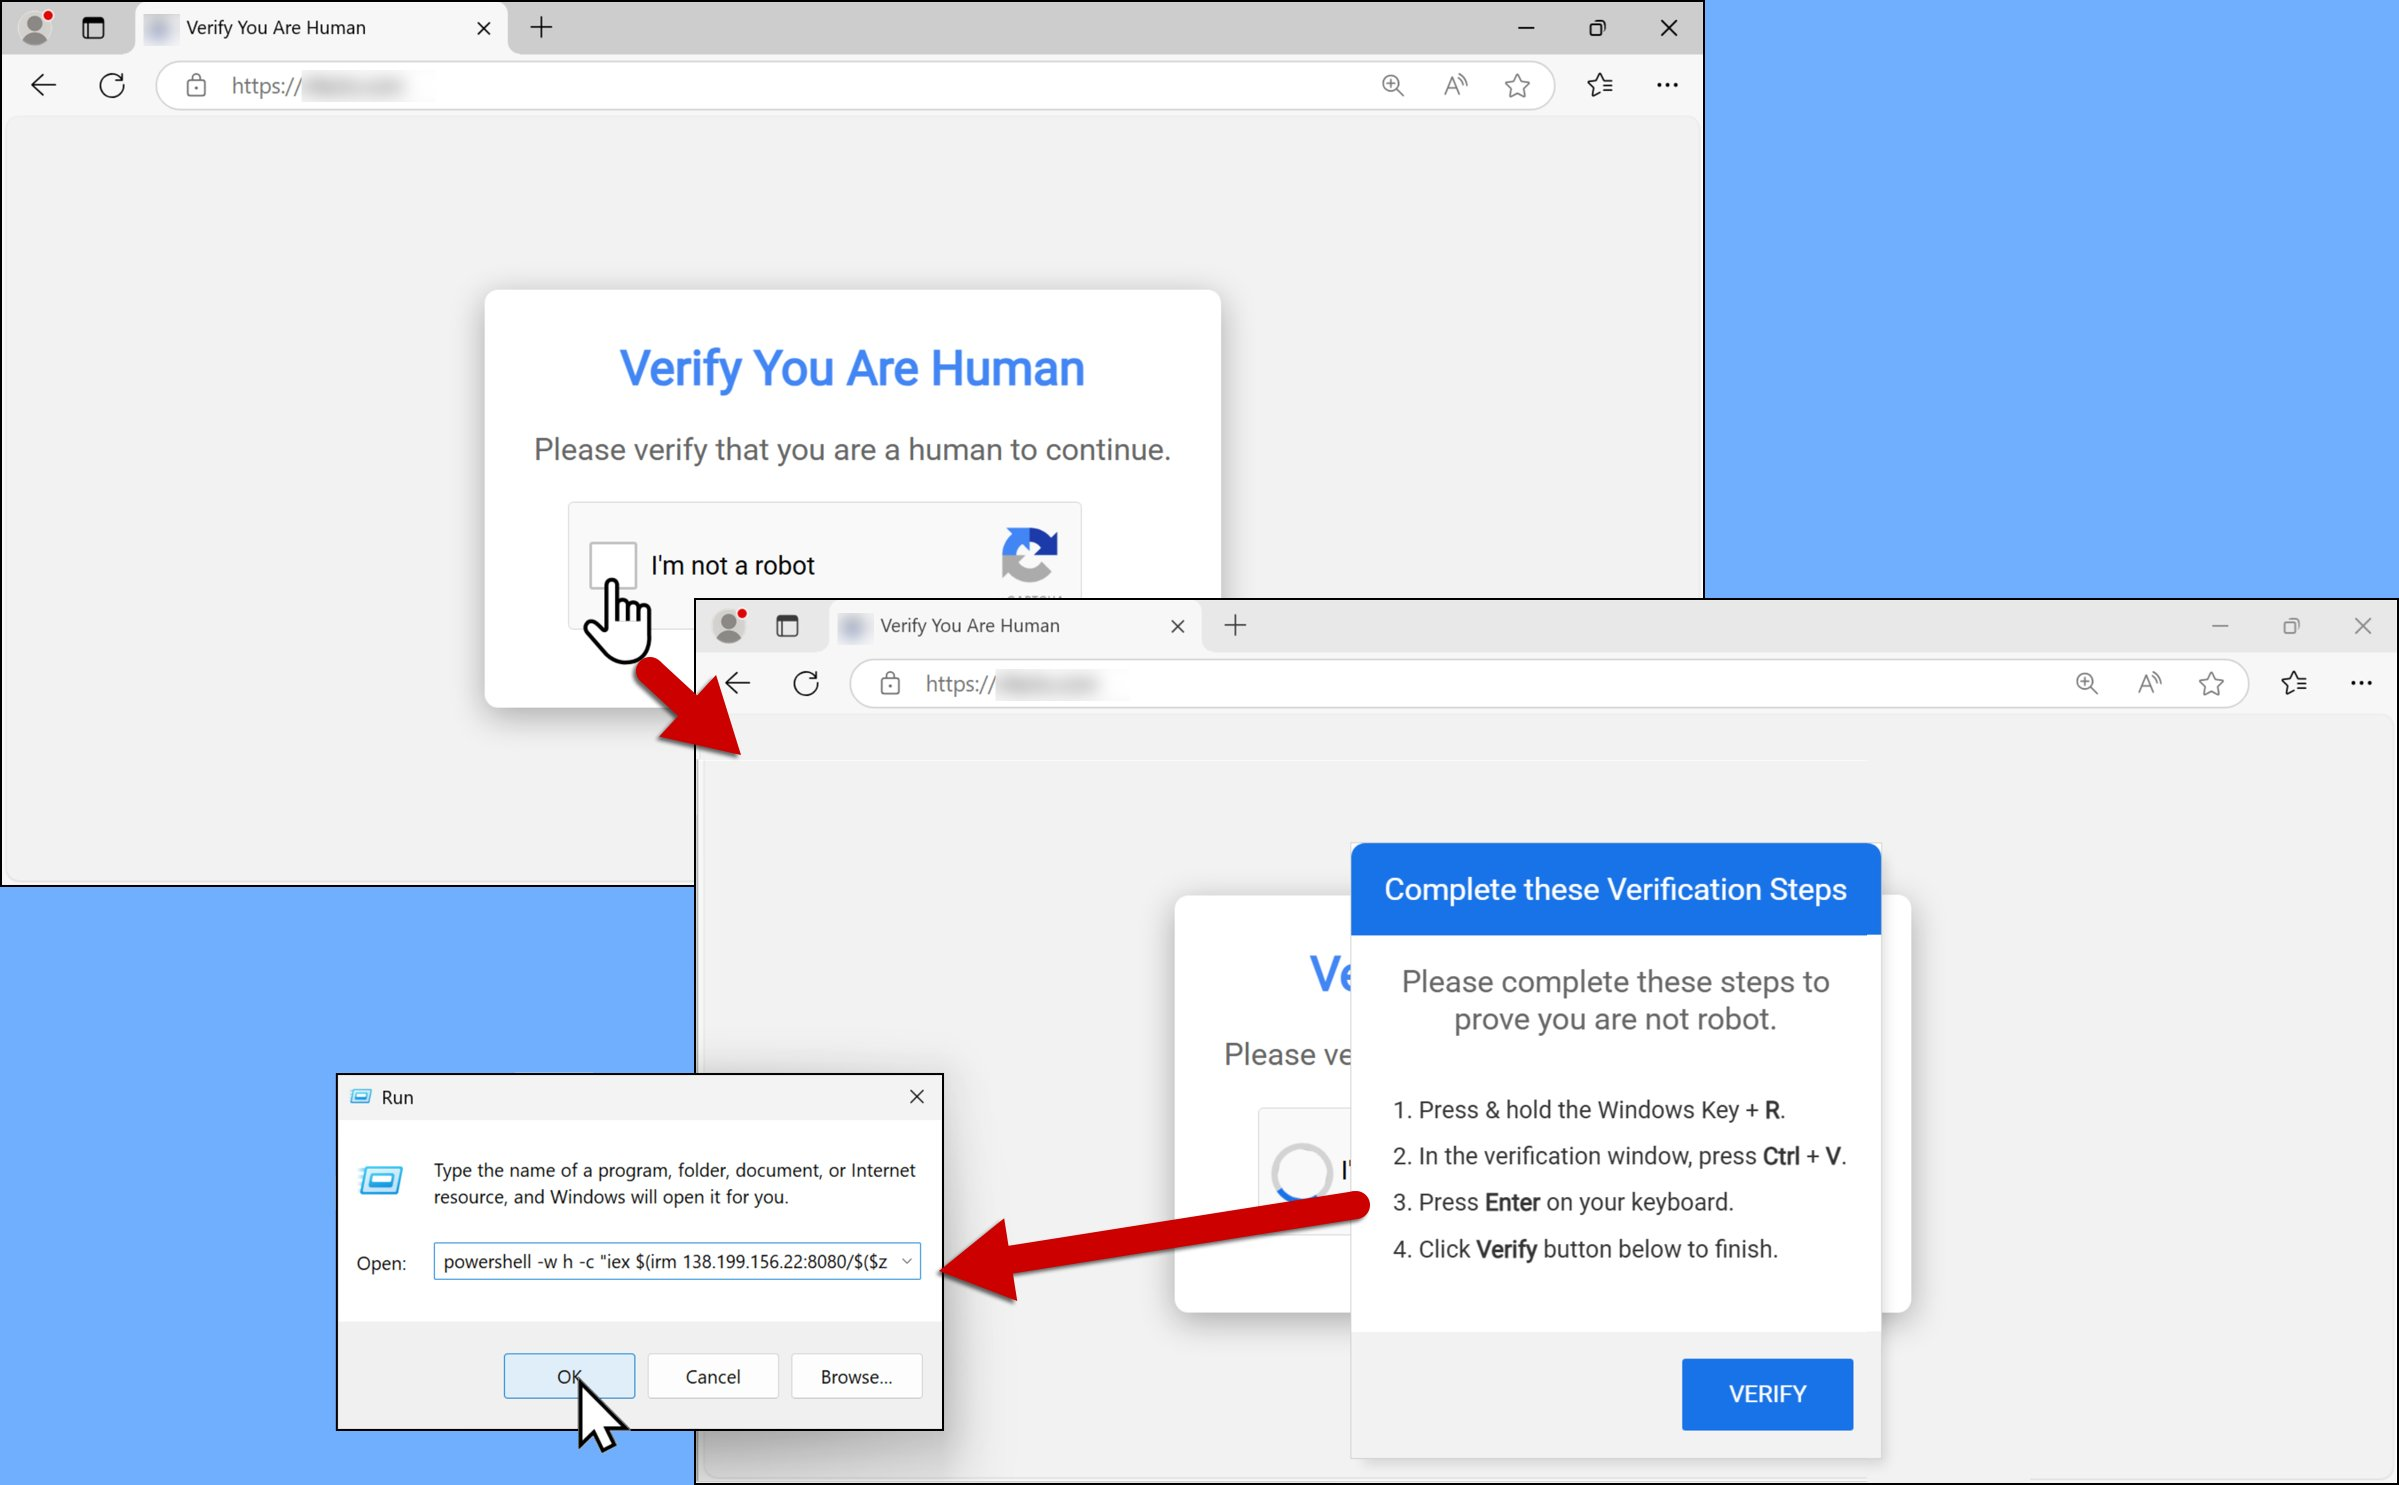
Task: Check the I'm not a robot checkbox
Action: point(612,564)
